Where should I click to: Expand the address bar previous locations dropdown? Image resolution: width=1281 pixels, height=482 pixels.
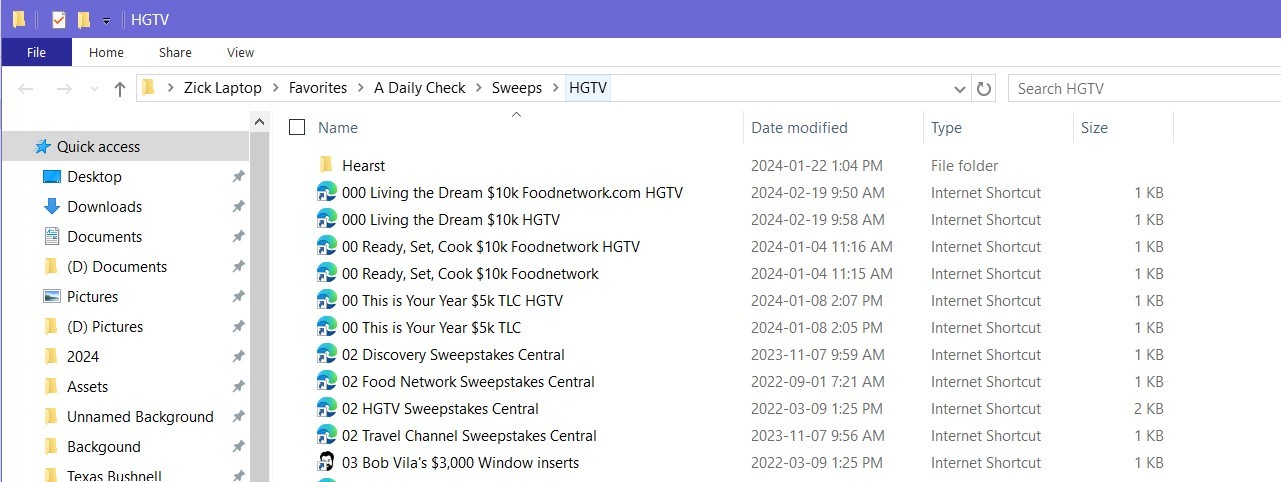[x=960, y=88]
